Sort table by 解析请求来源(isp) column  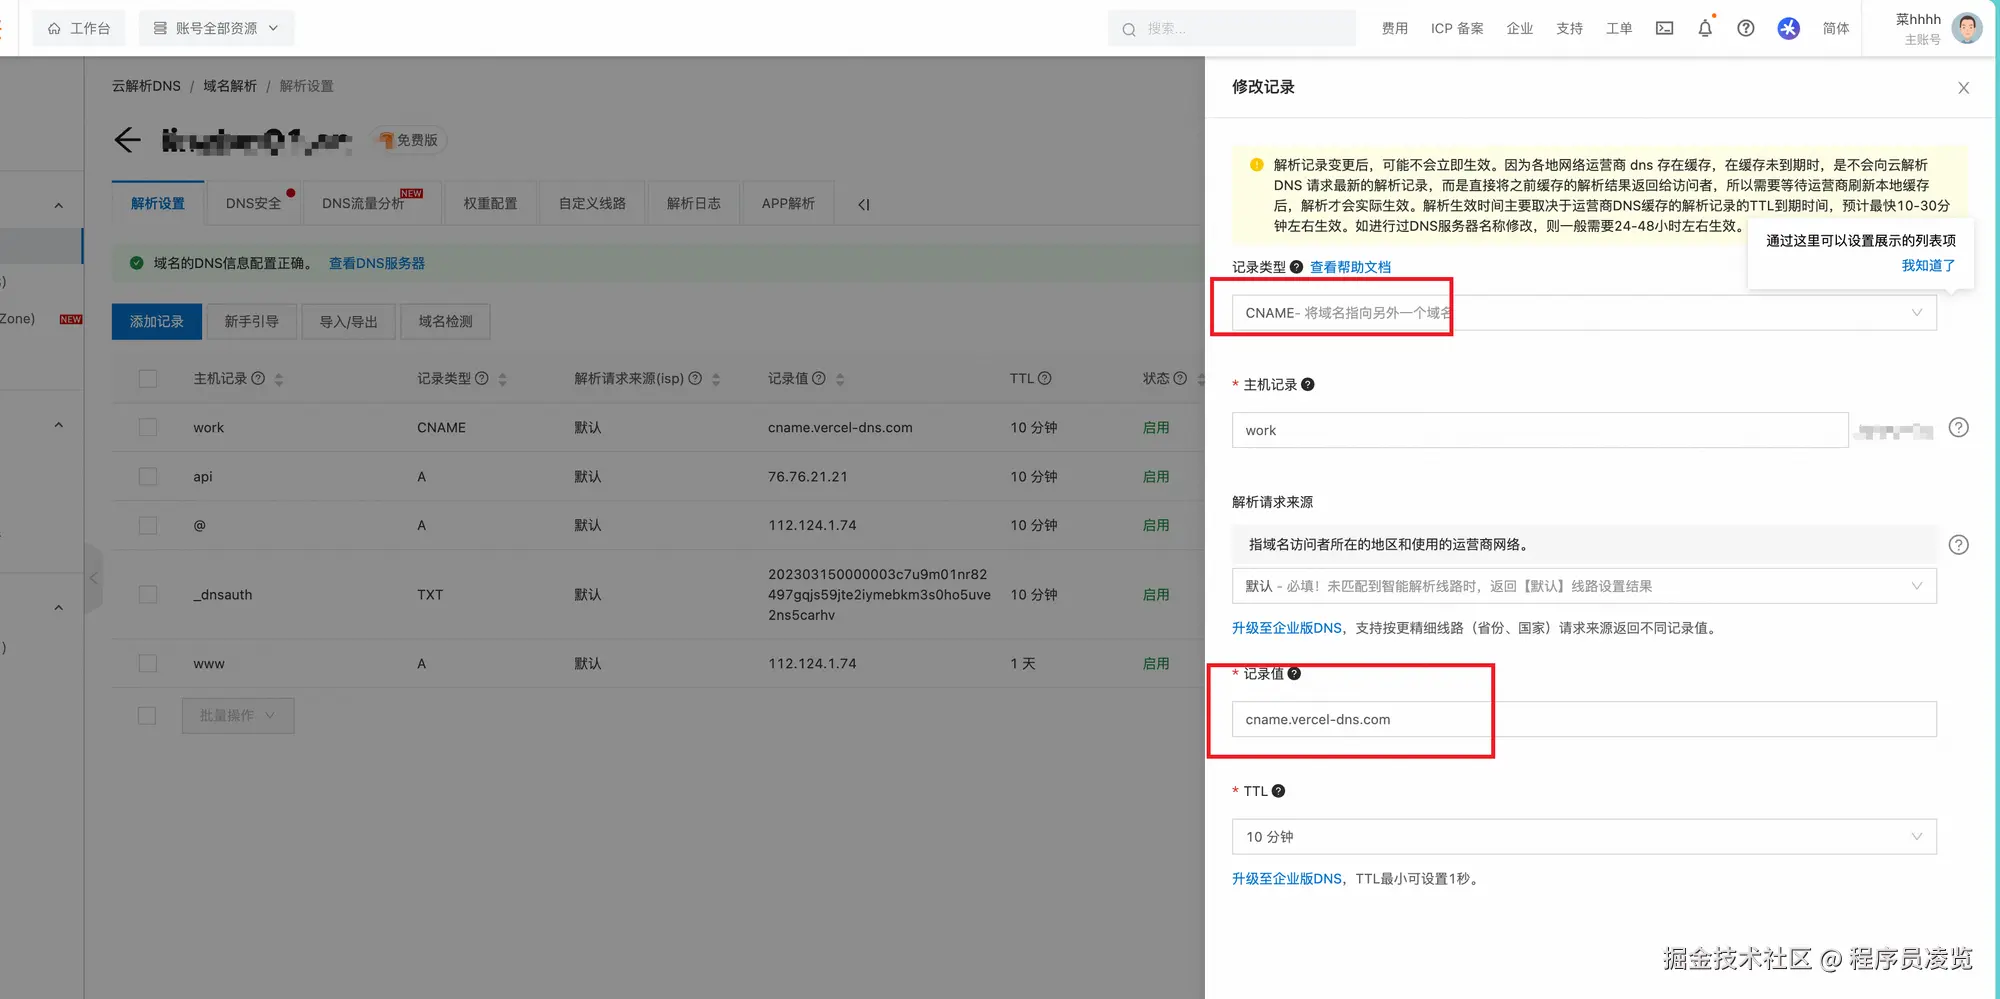pyautogui.click(x=716, y=379)
